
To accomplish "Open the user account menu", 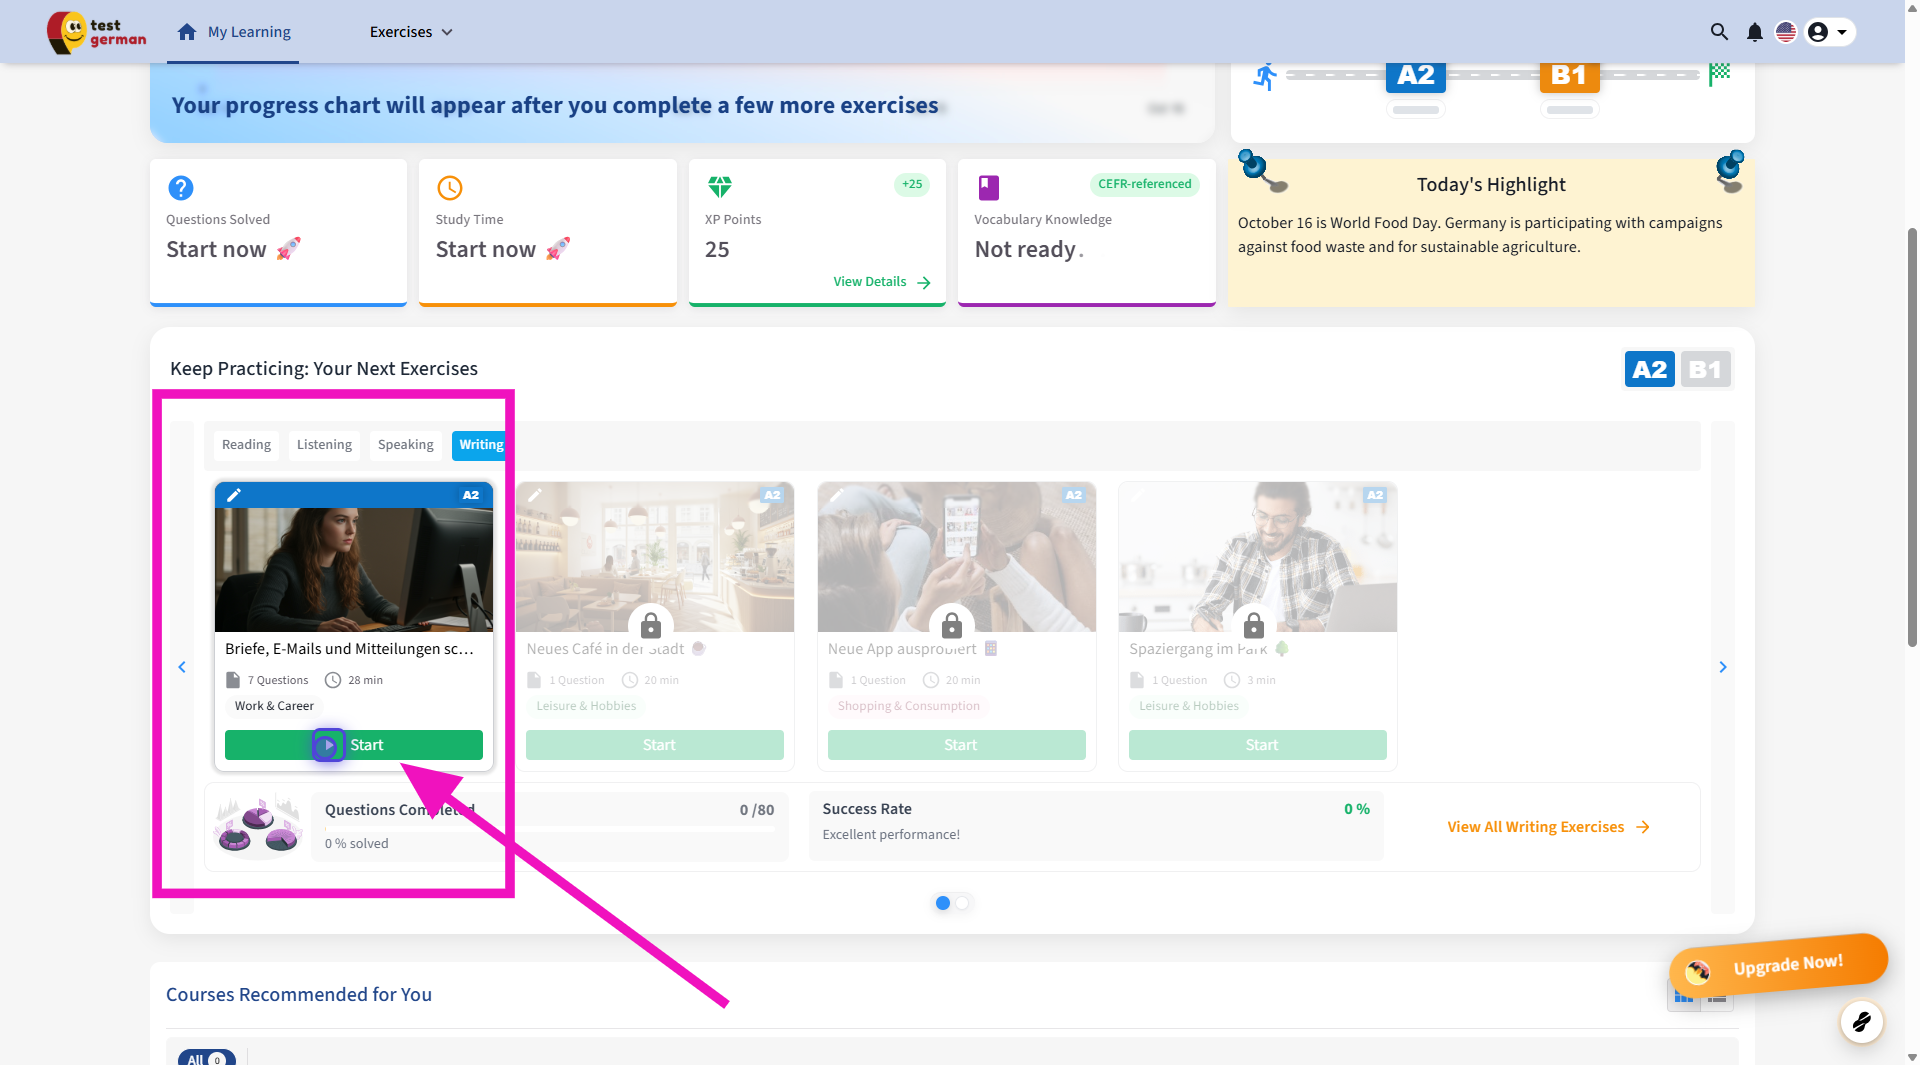I will tap(1829, 32).
